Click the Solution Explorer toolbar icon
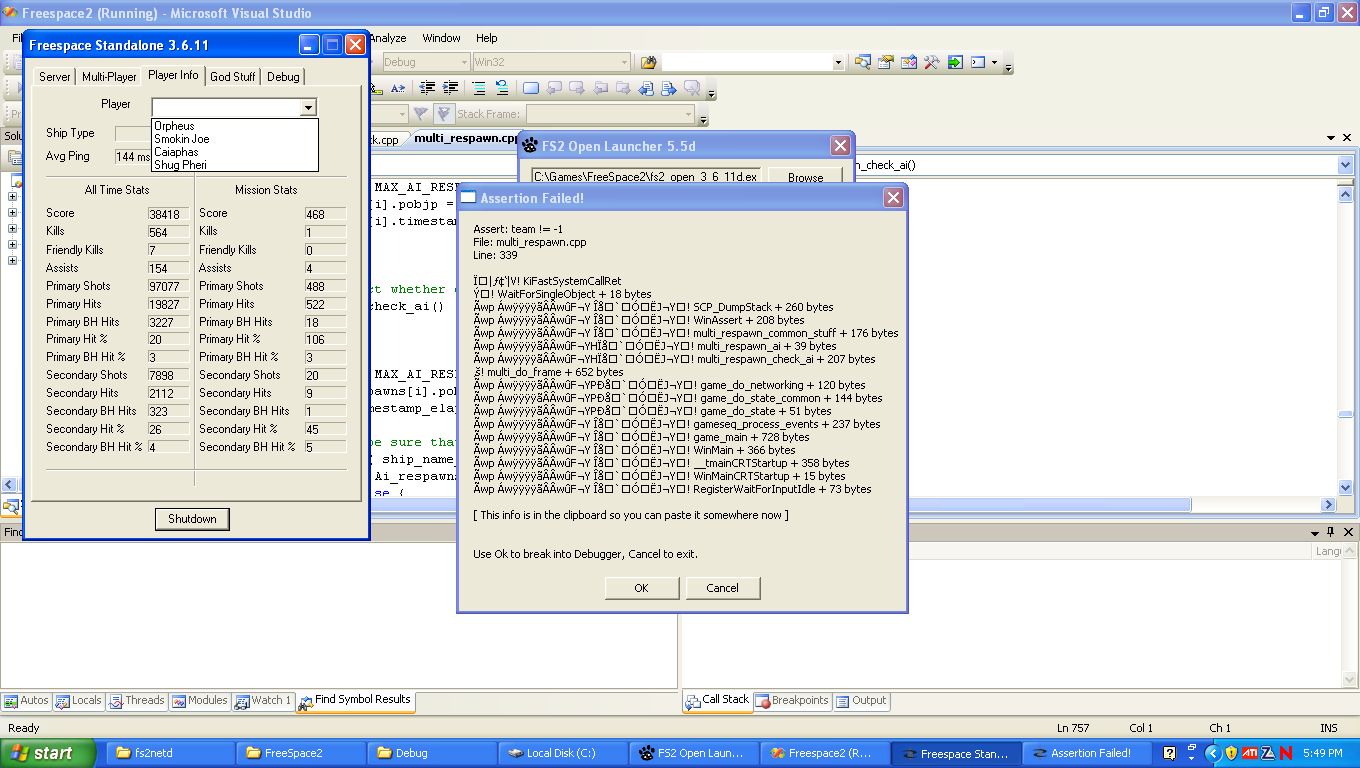 [862, 62]
